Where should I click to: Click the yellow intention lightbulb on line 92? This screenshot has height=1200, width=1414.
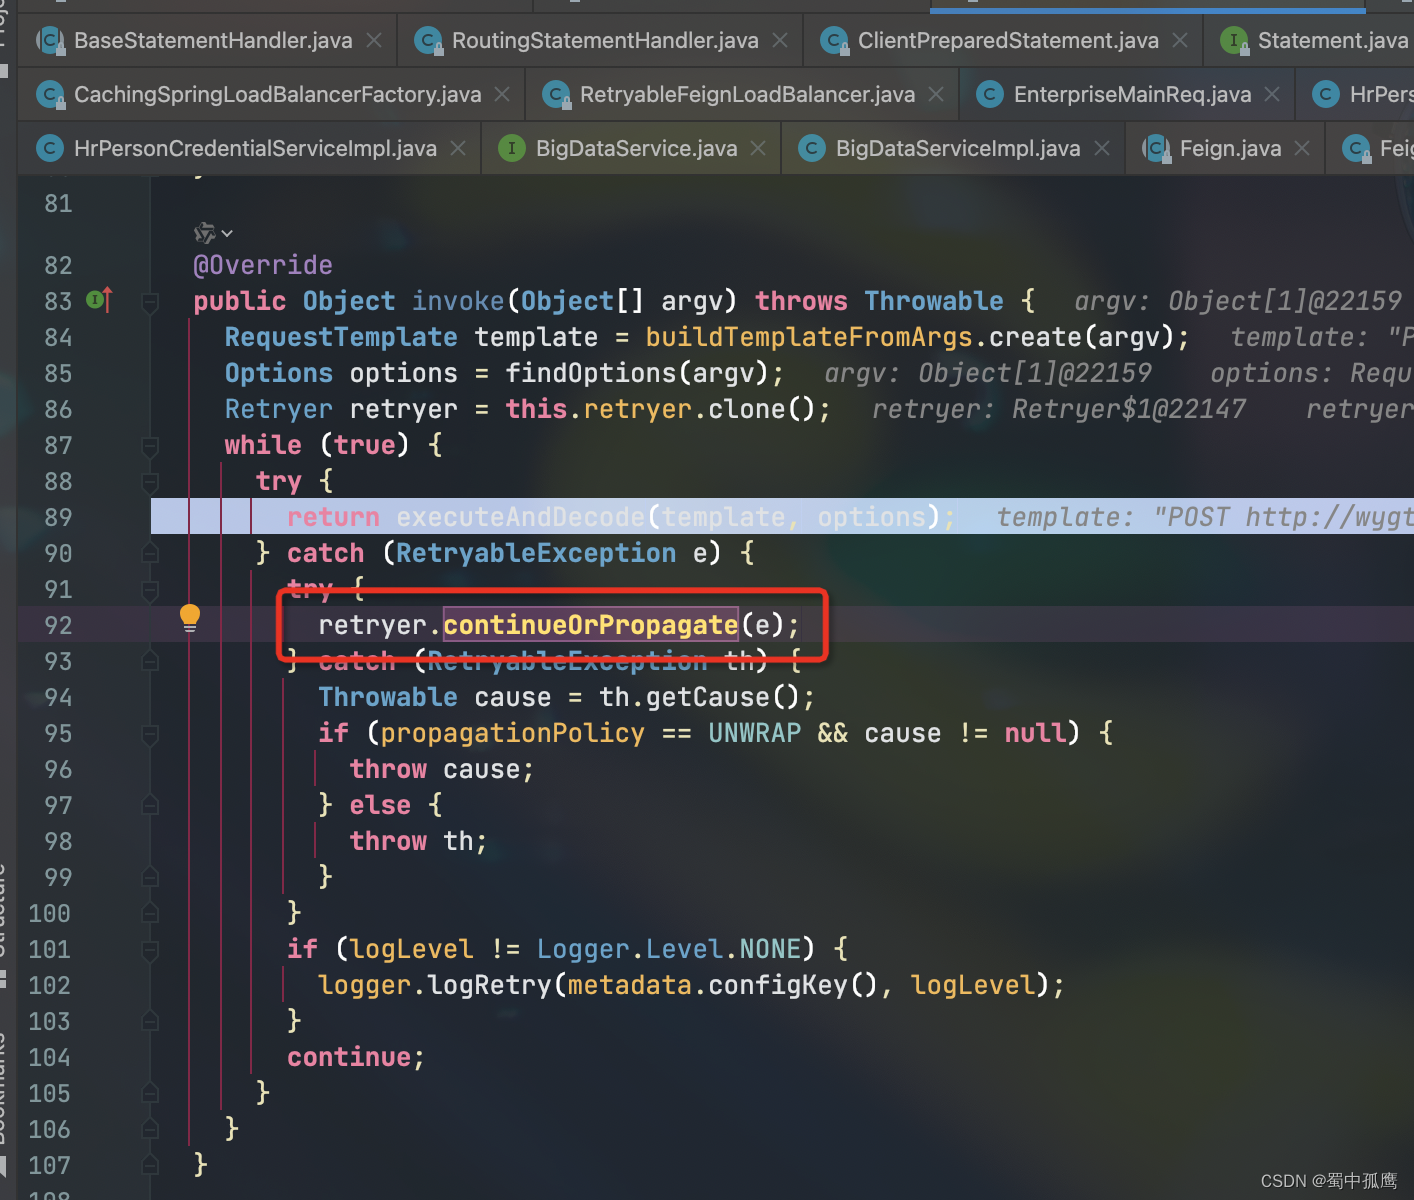pos(190,618)
